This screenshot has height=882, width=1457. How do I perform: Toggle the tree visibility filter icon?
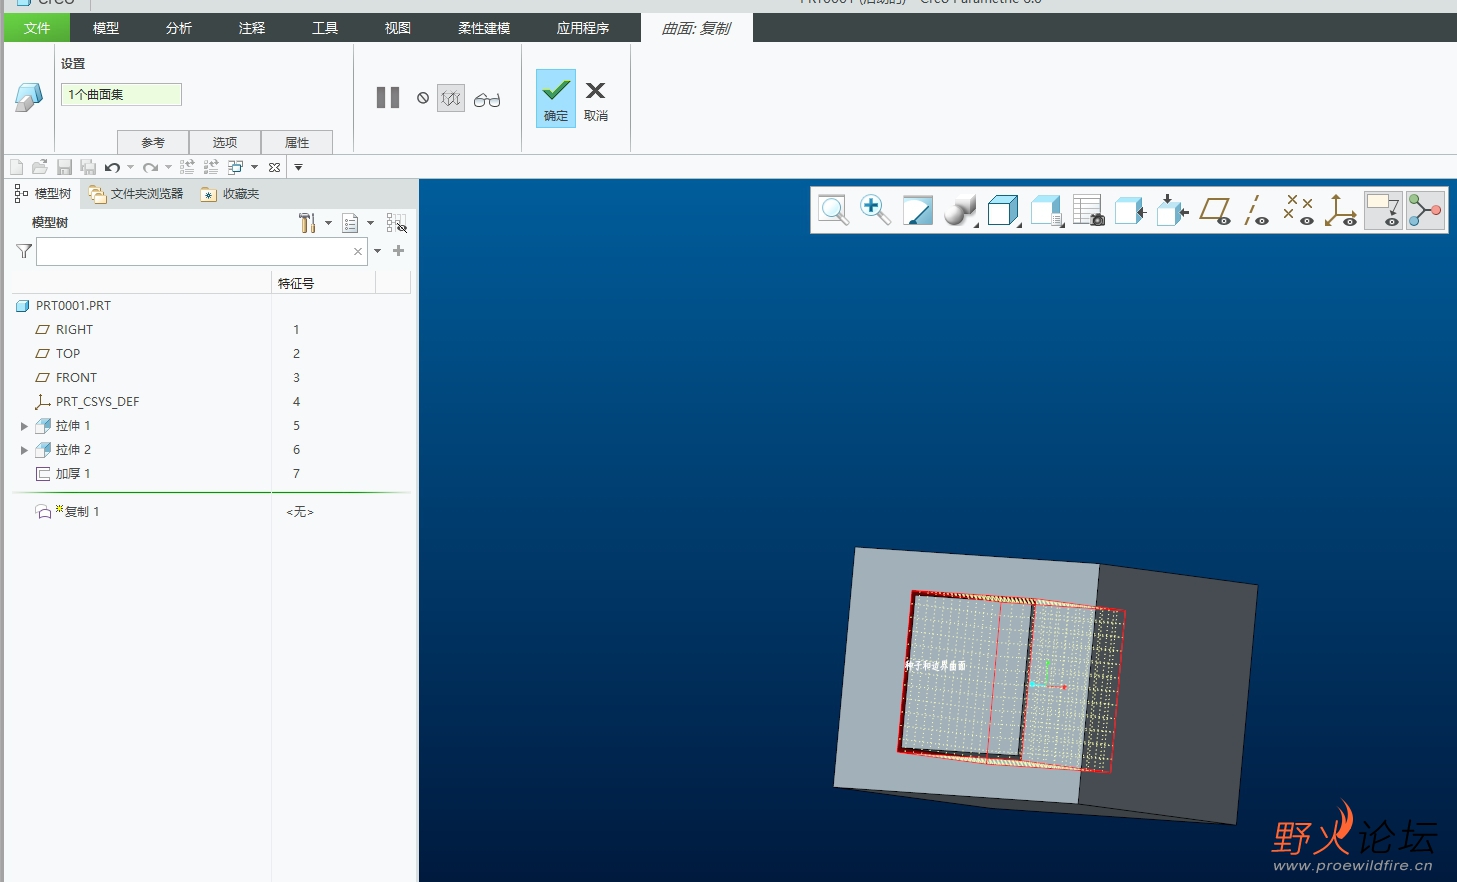point(396,223)
